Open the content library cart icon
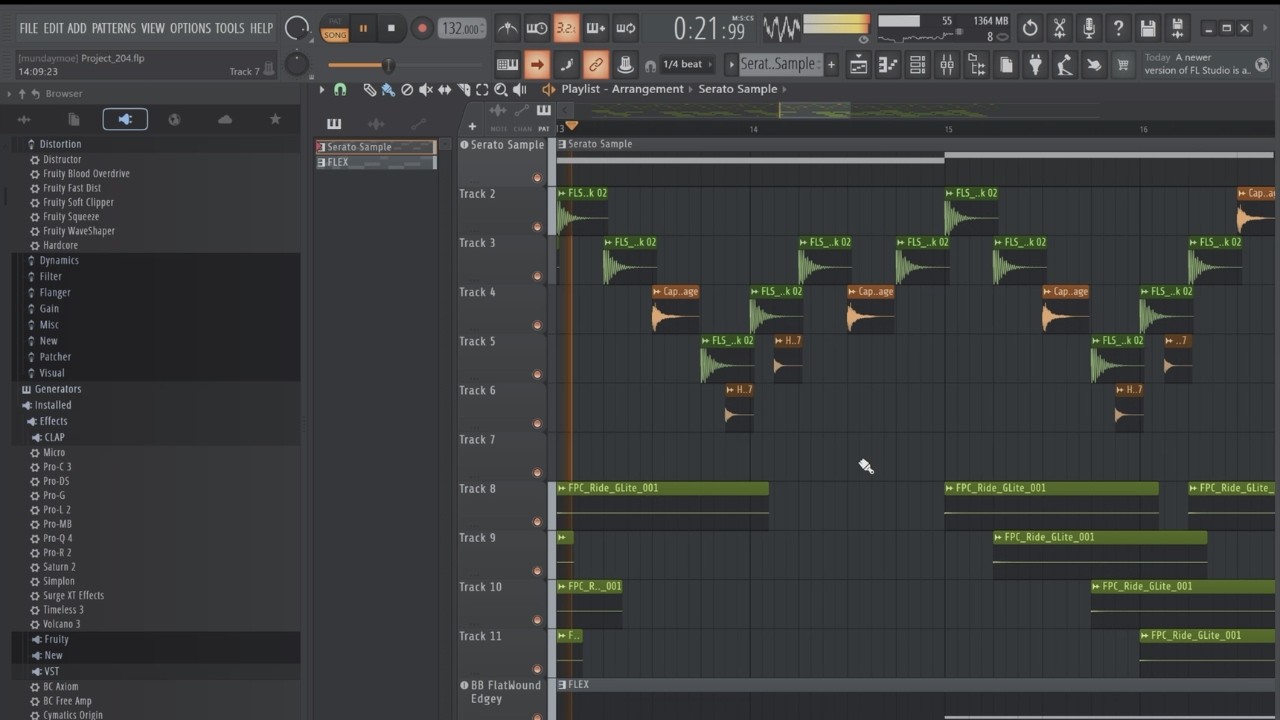 1123,65
